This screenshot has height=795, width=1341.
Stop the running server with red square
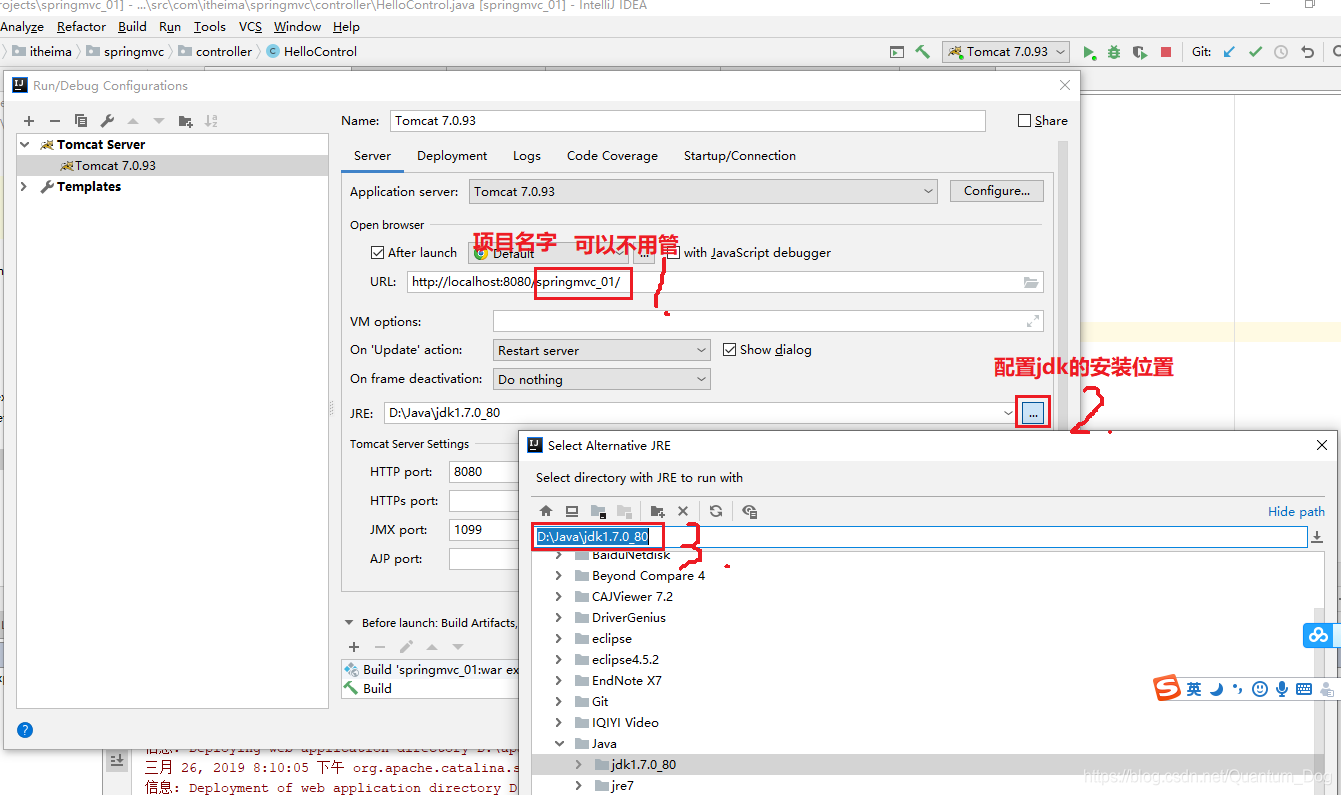[x=1166, y=52]
